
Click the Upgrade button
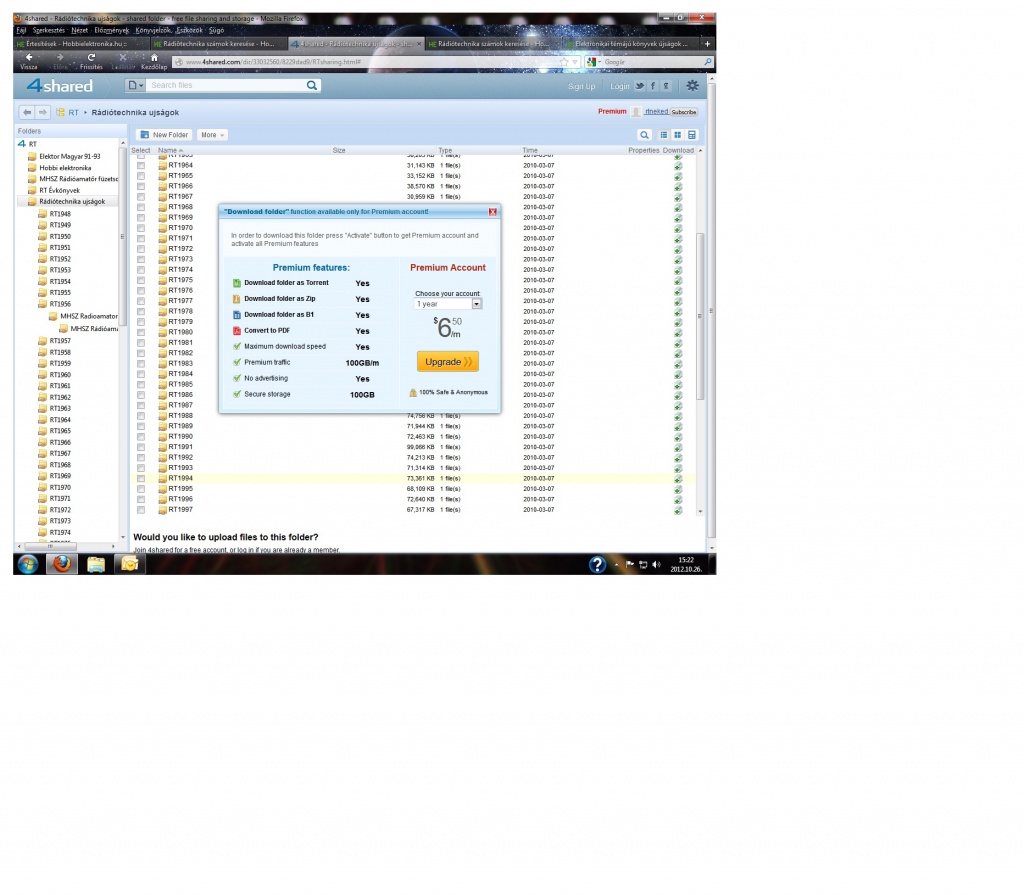click(x=448, y=362)
